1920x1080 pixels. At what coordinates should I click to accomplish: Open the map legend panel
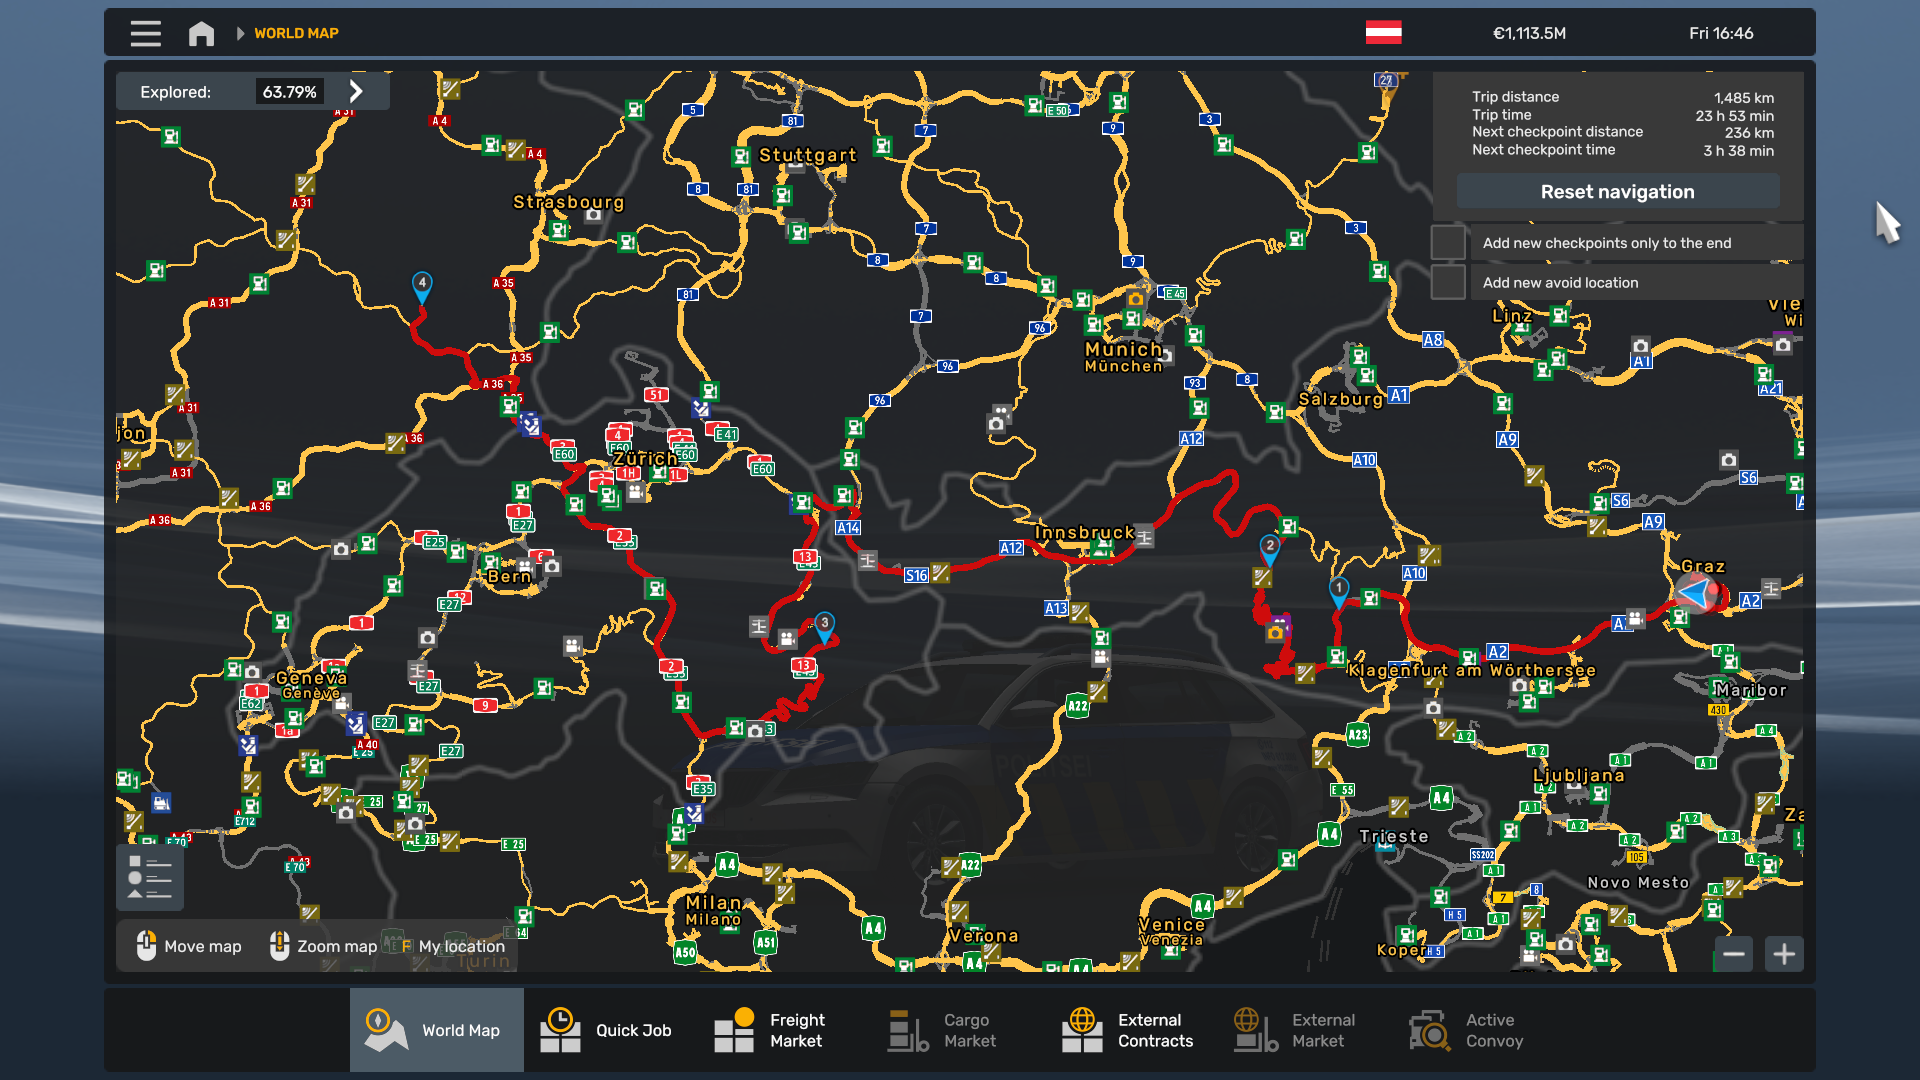[x=149, y=877]
